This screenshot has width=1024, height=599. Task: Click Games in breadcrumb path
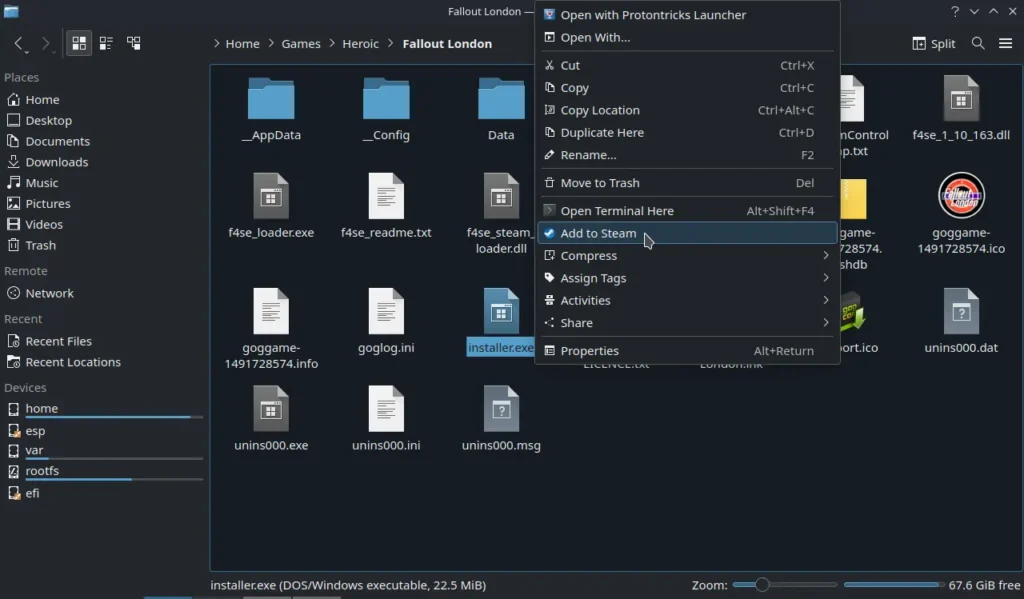[x=301, y=43]
